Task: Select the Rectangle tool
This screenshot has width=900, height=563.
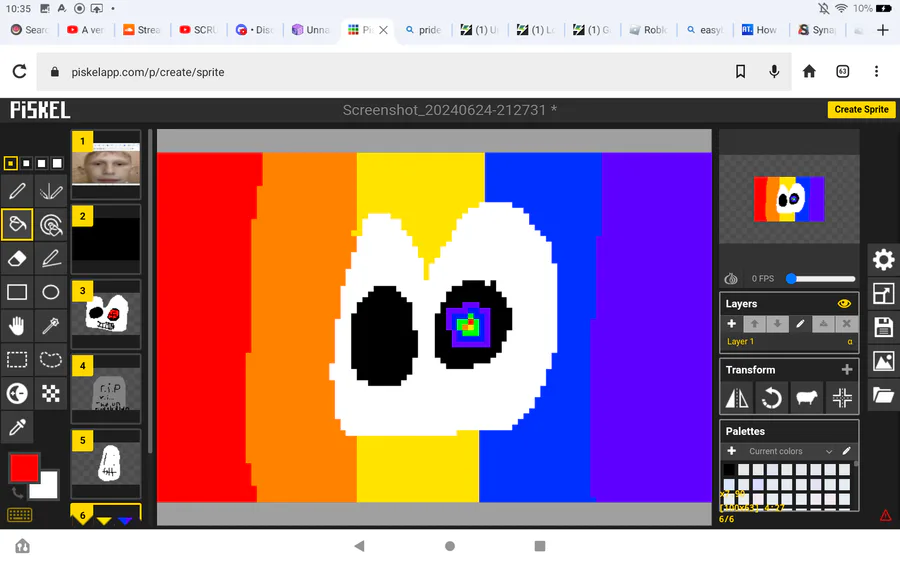Action: (17, 292)
